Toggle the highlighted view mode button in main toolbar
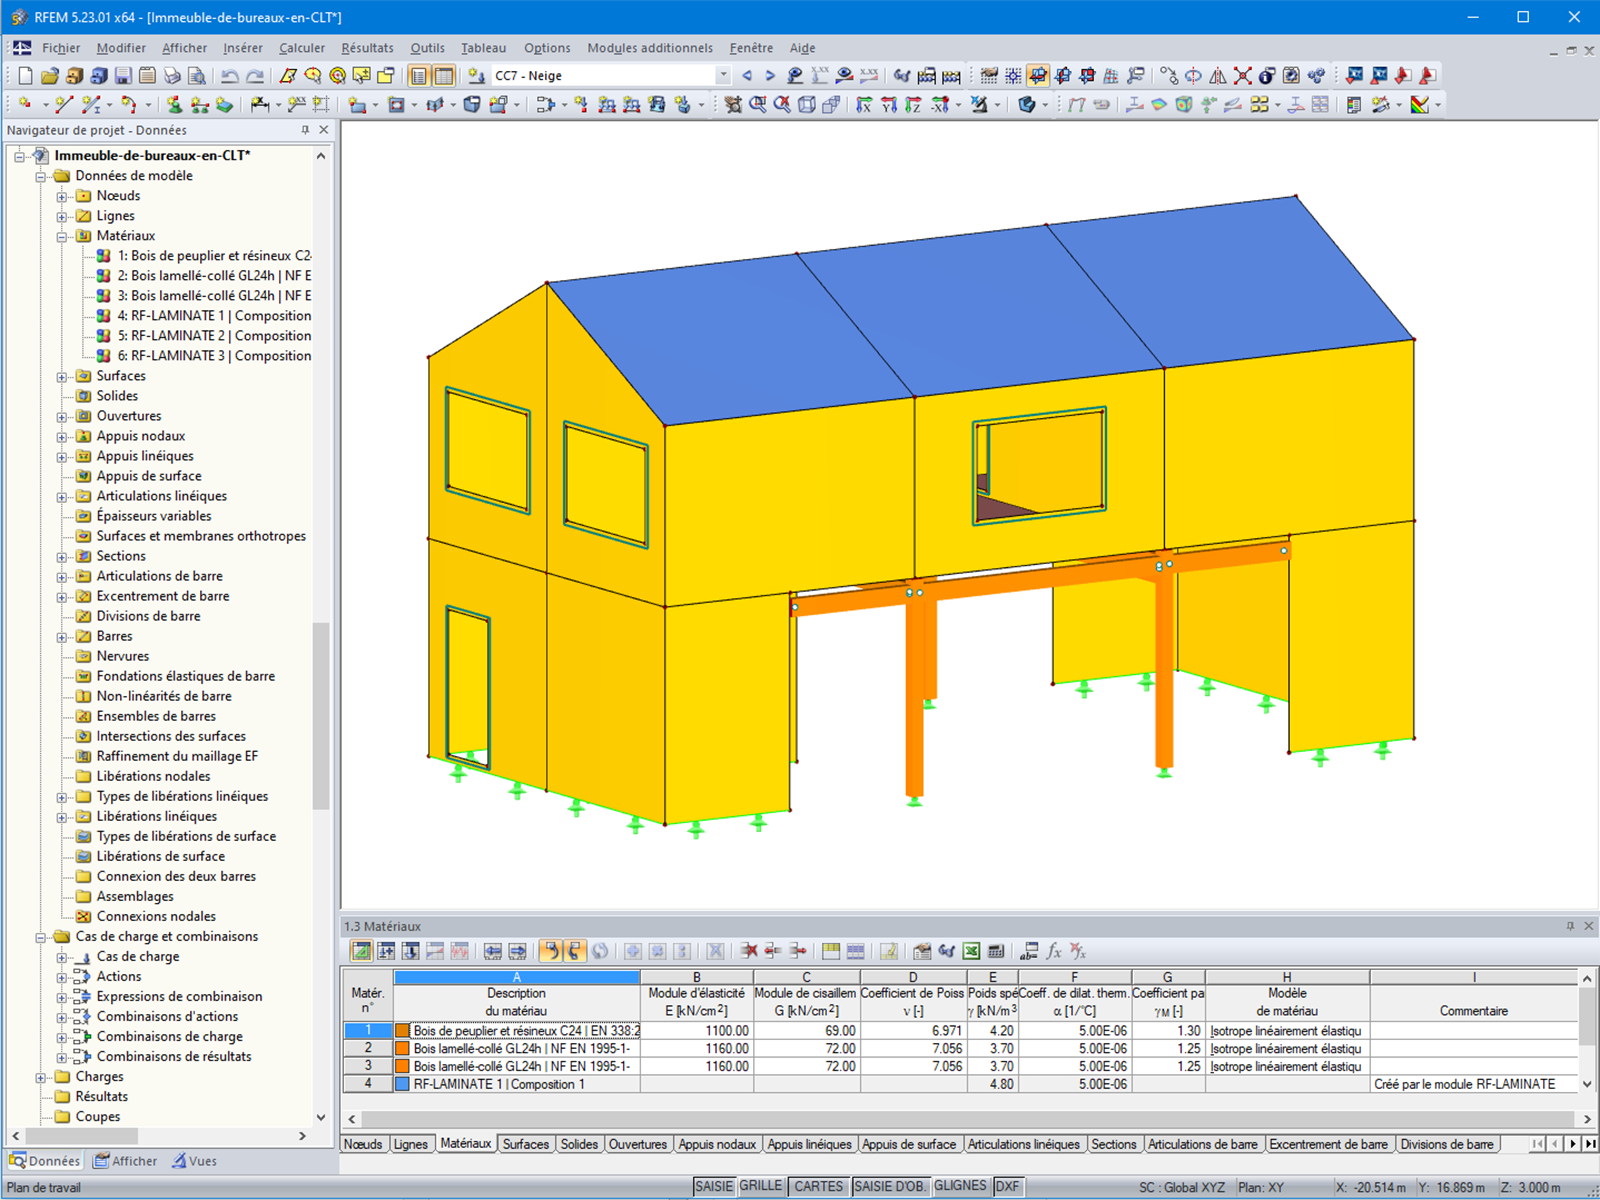 click(1038, 76)
